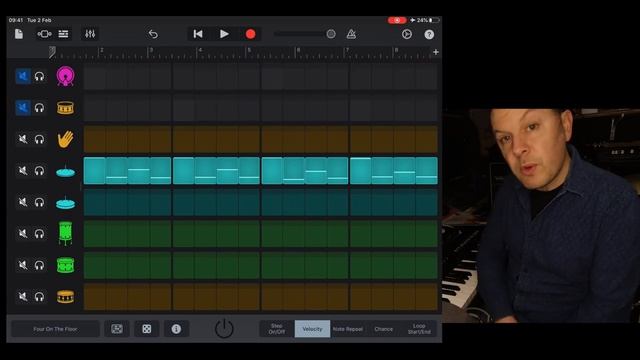Open My Songs document browser
The height and width of the screenshot is (360, 640).
(x=19, y=34)
